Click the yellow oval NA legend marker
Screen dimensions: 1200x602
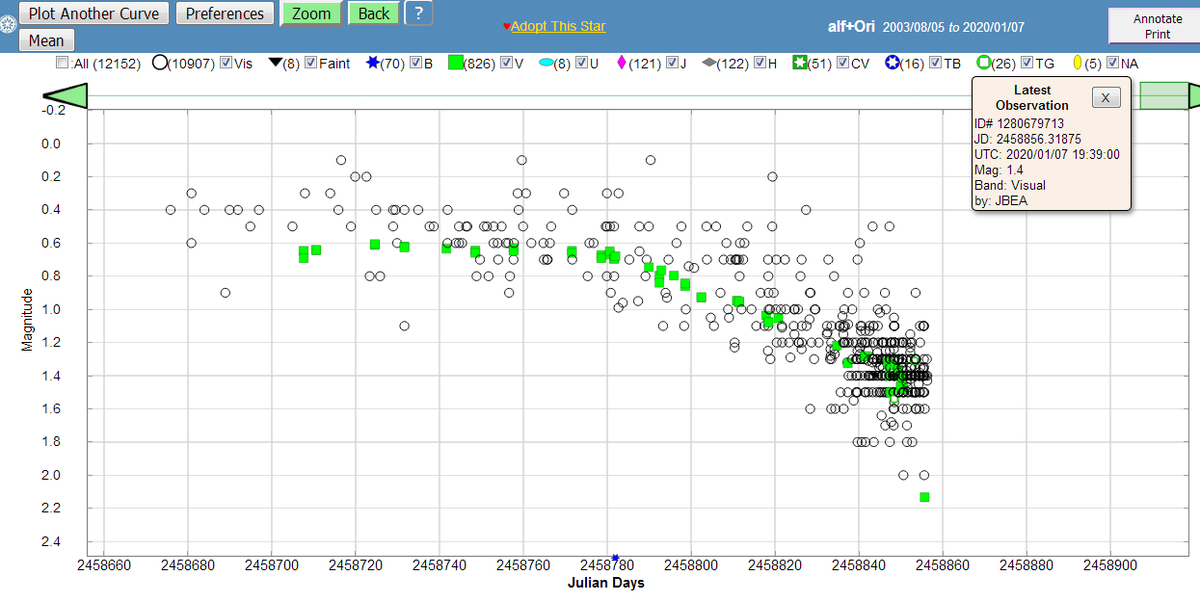[x=1079, y=64]
